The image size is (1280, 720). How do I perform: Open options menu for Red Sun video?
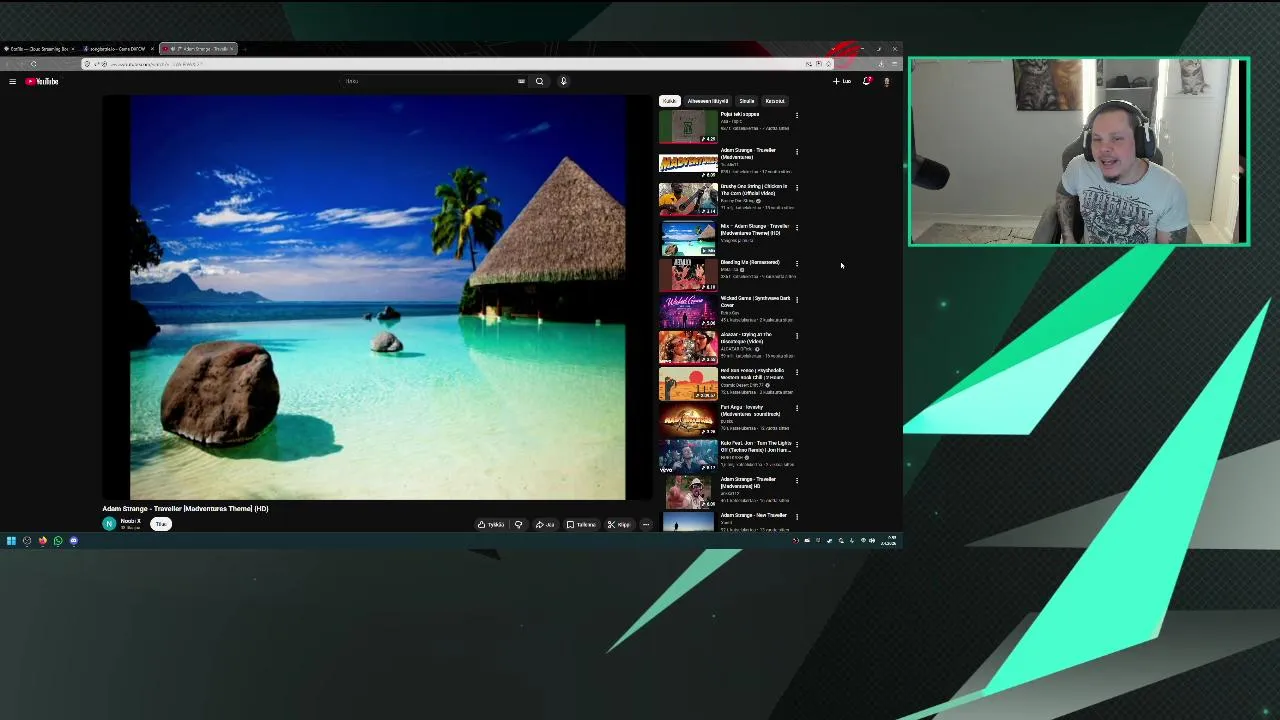[x=797, y=372]
